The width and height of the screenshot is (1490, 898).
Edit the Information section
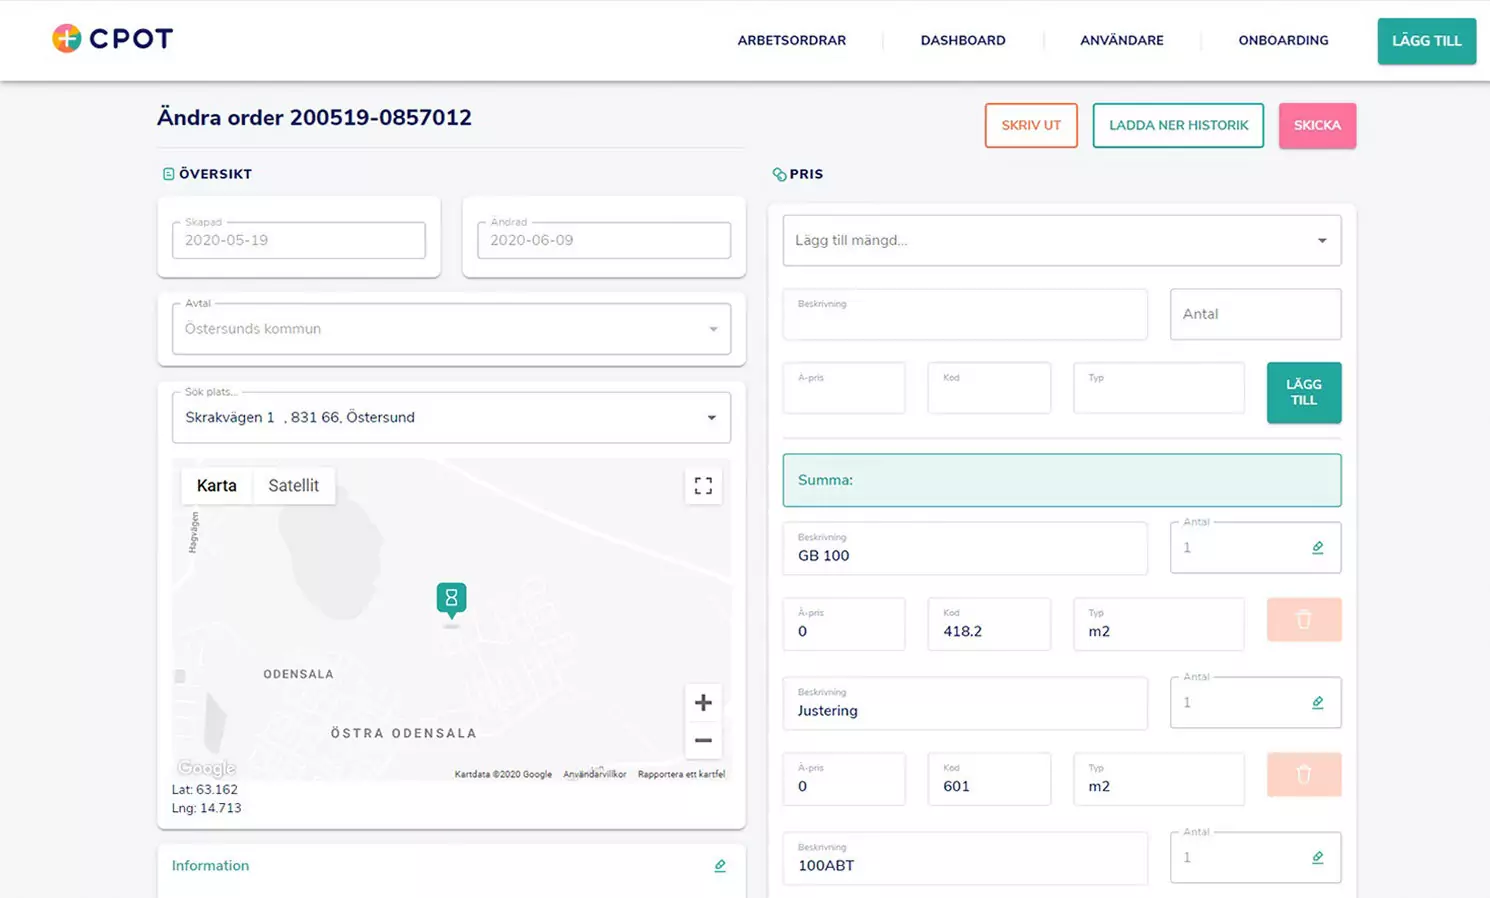pos(719,866)
